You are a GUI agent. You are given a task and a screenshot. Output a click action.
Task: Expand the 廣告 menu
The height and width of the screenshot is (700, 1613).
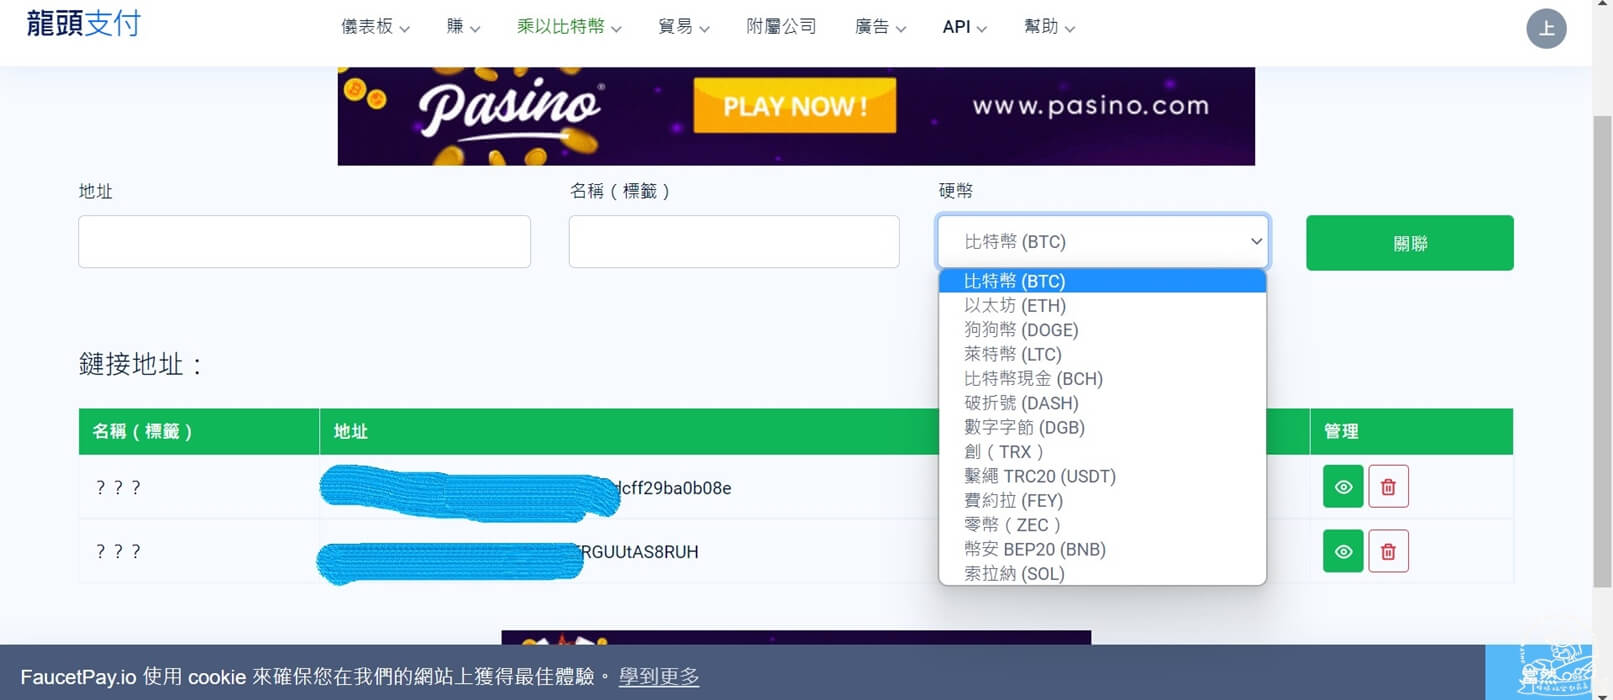tap(880, 27)
